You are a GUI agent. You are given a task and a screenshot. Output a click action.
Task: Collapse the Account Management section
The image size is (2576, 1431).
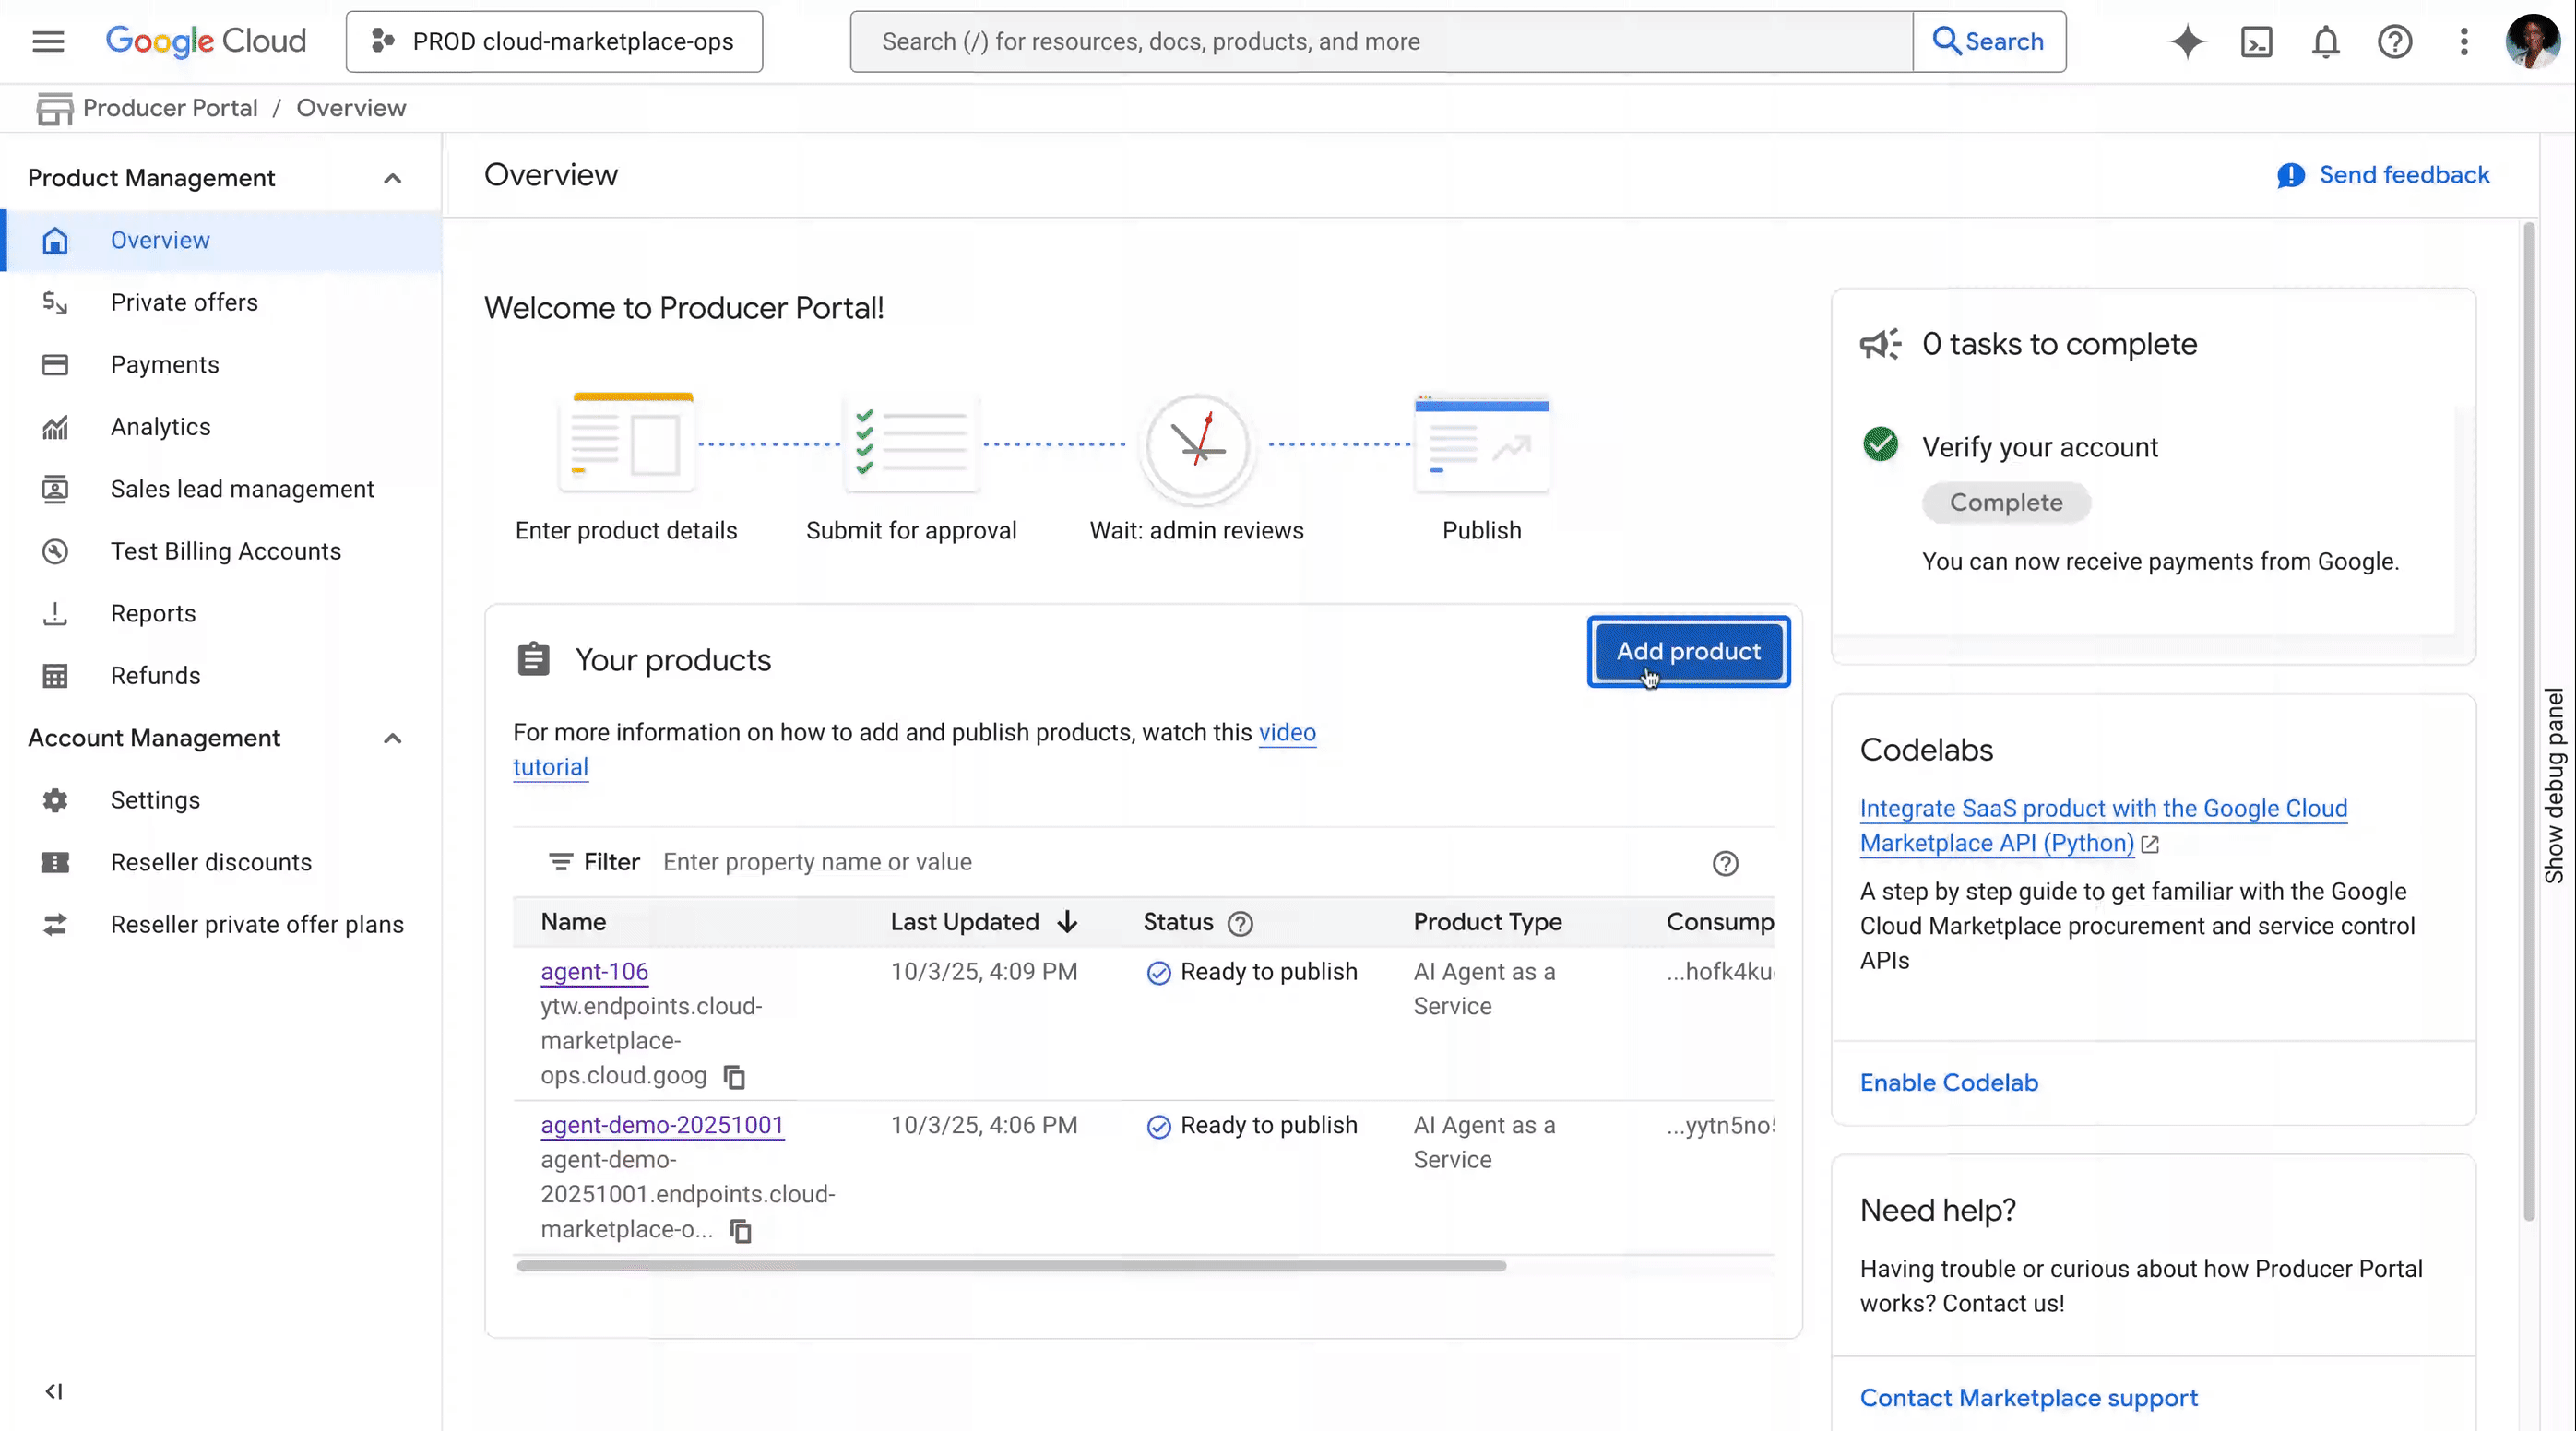tap(392, 738)
